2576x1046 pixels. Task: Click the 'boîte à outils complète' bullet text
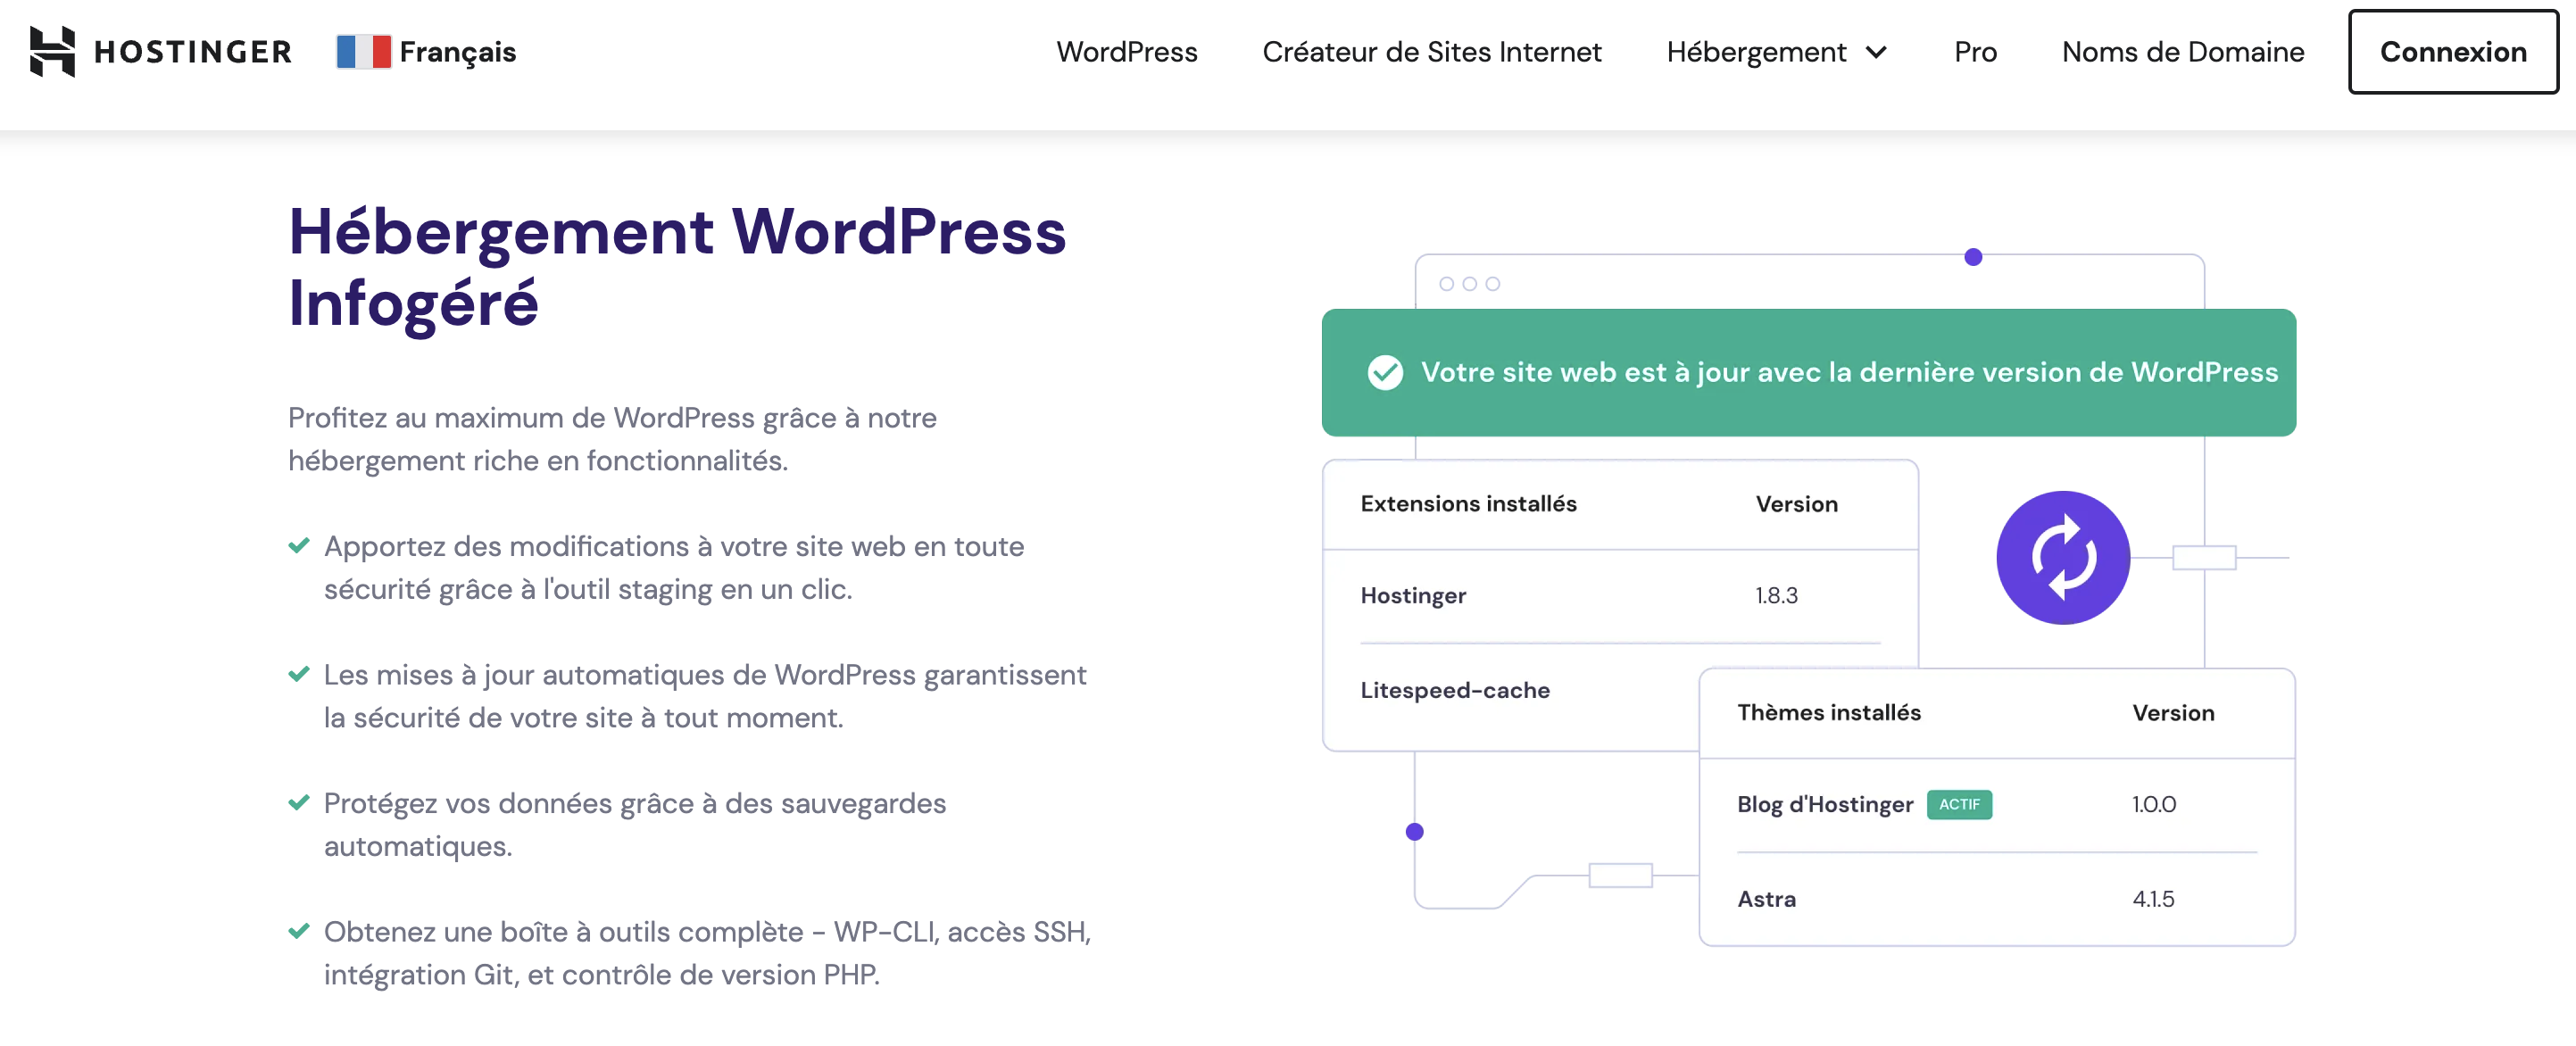[x=707, y=953]
